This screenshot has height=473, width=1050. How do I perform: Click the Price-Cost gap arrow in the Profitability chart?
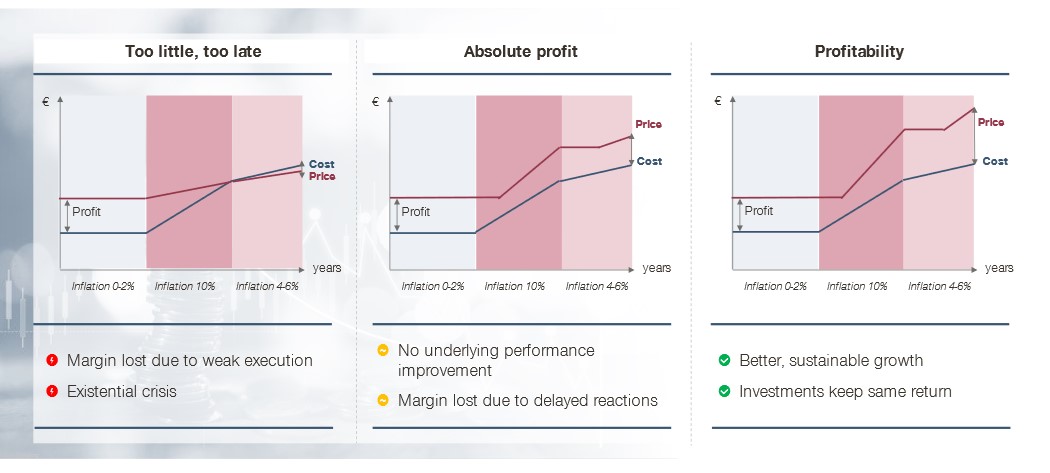[974, 135]
